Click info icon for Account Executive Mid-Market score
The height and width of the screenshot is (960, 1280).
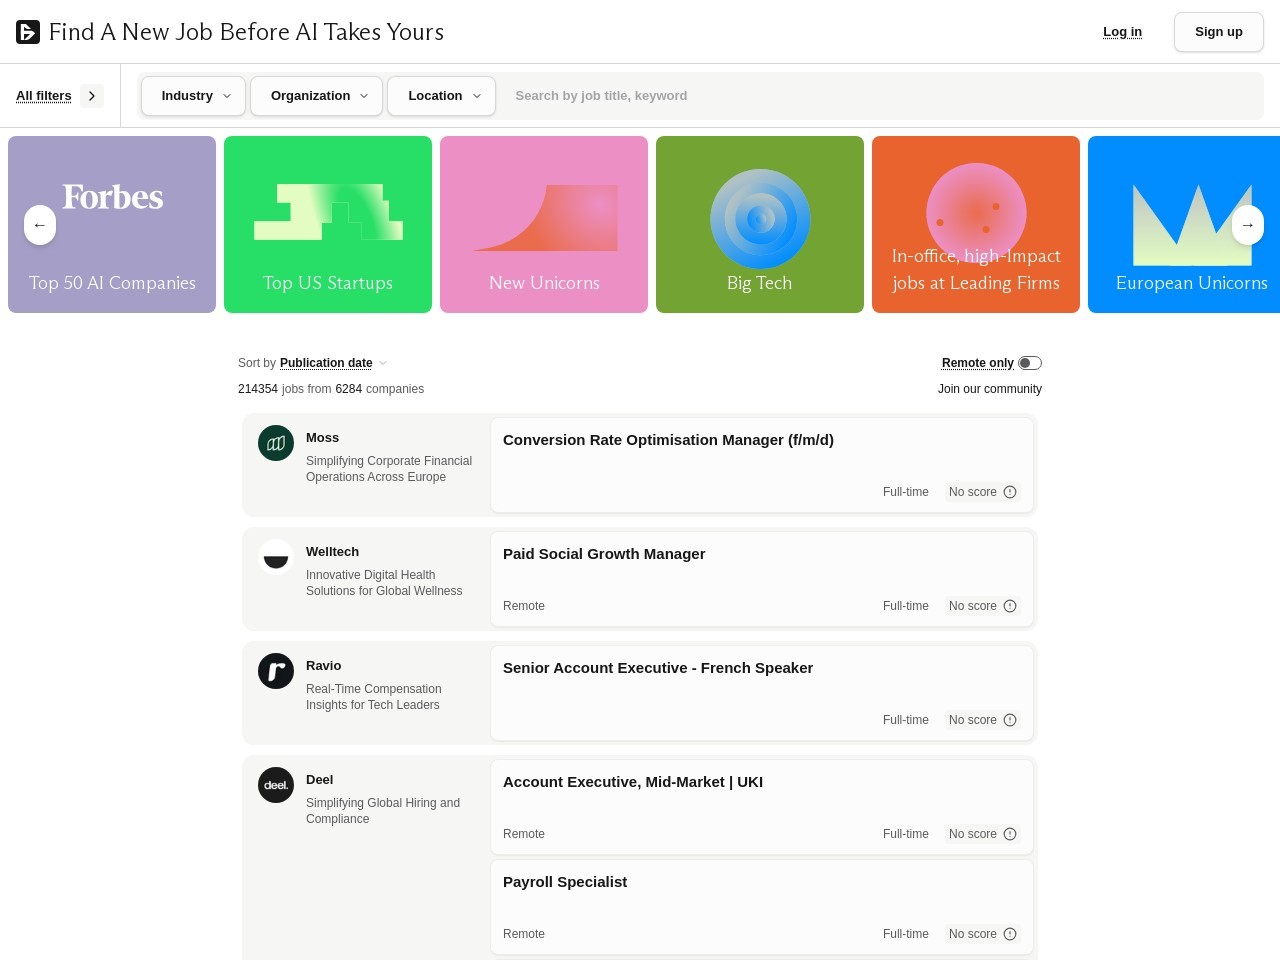(1010, 834)
